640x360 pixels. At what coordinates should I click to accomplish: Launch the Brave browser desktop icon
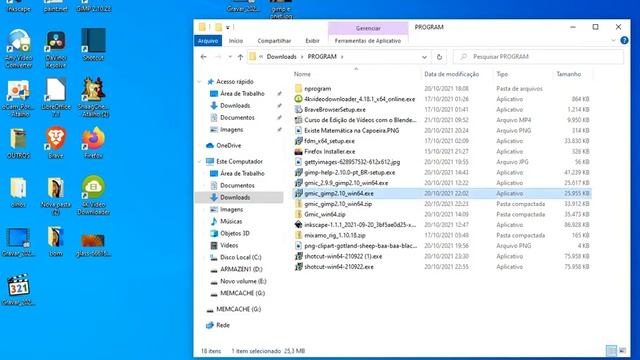coord(56,142)
